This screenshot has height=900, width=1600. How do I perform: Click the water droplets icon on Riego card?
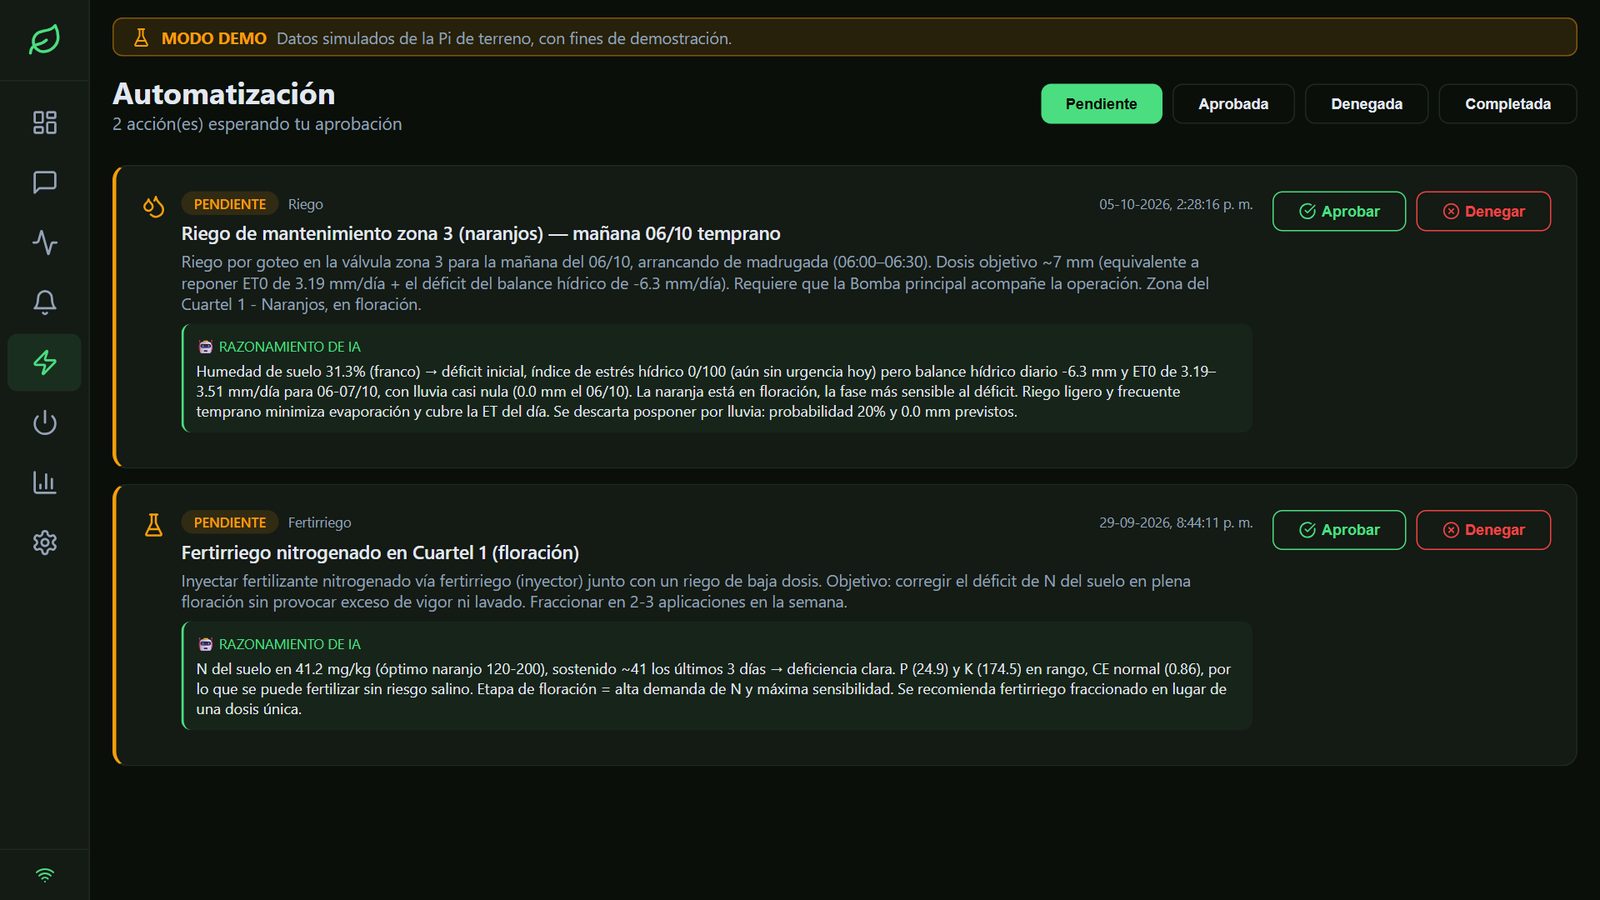153,206
